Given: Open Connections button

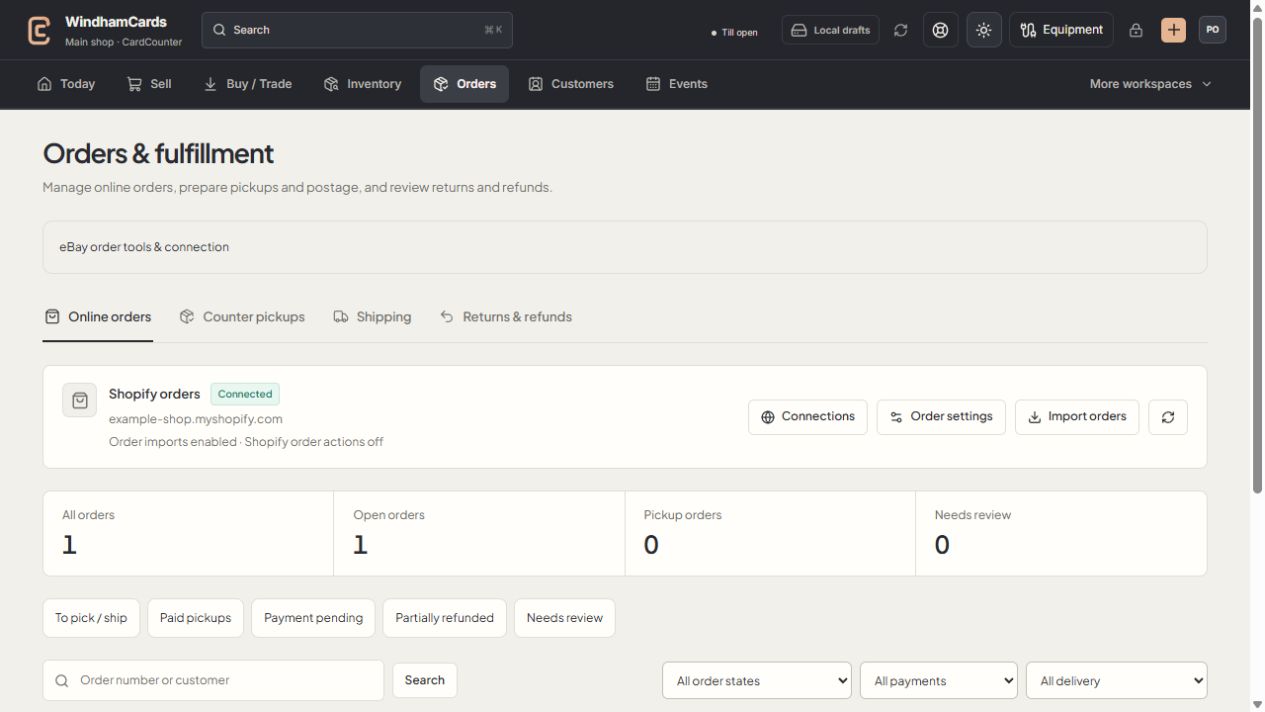Looking at the screenshot, I should (808, 417).
